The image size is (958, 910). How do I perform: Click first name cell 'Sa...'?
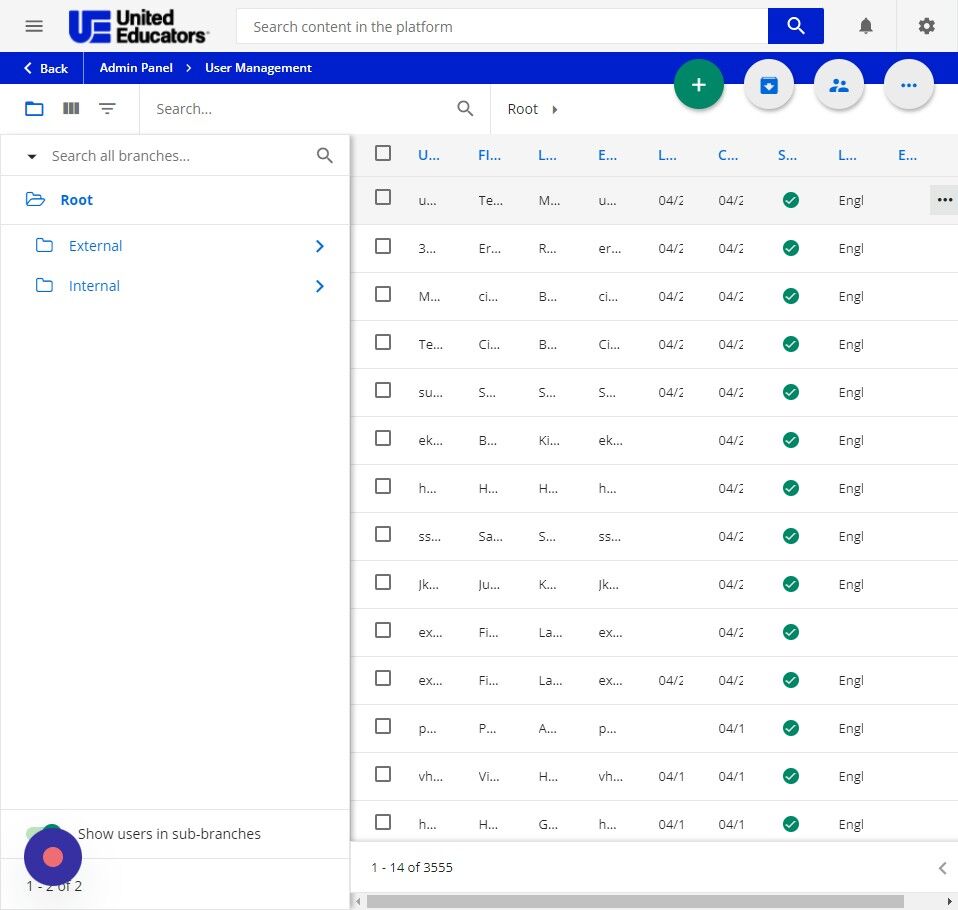(x=490, y=537)
